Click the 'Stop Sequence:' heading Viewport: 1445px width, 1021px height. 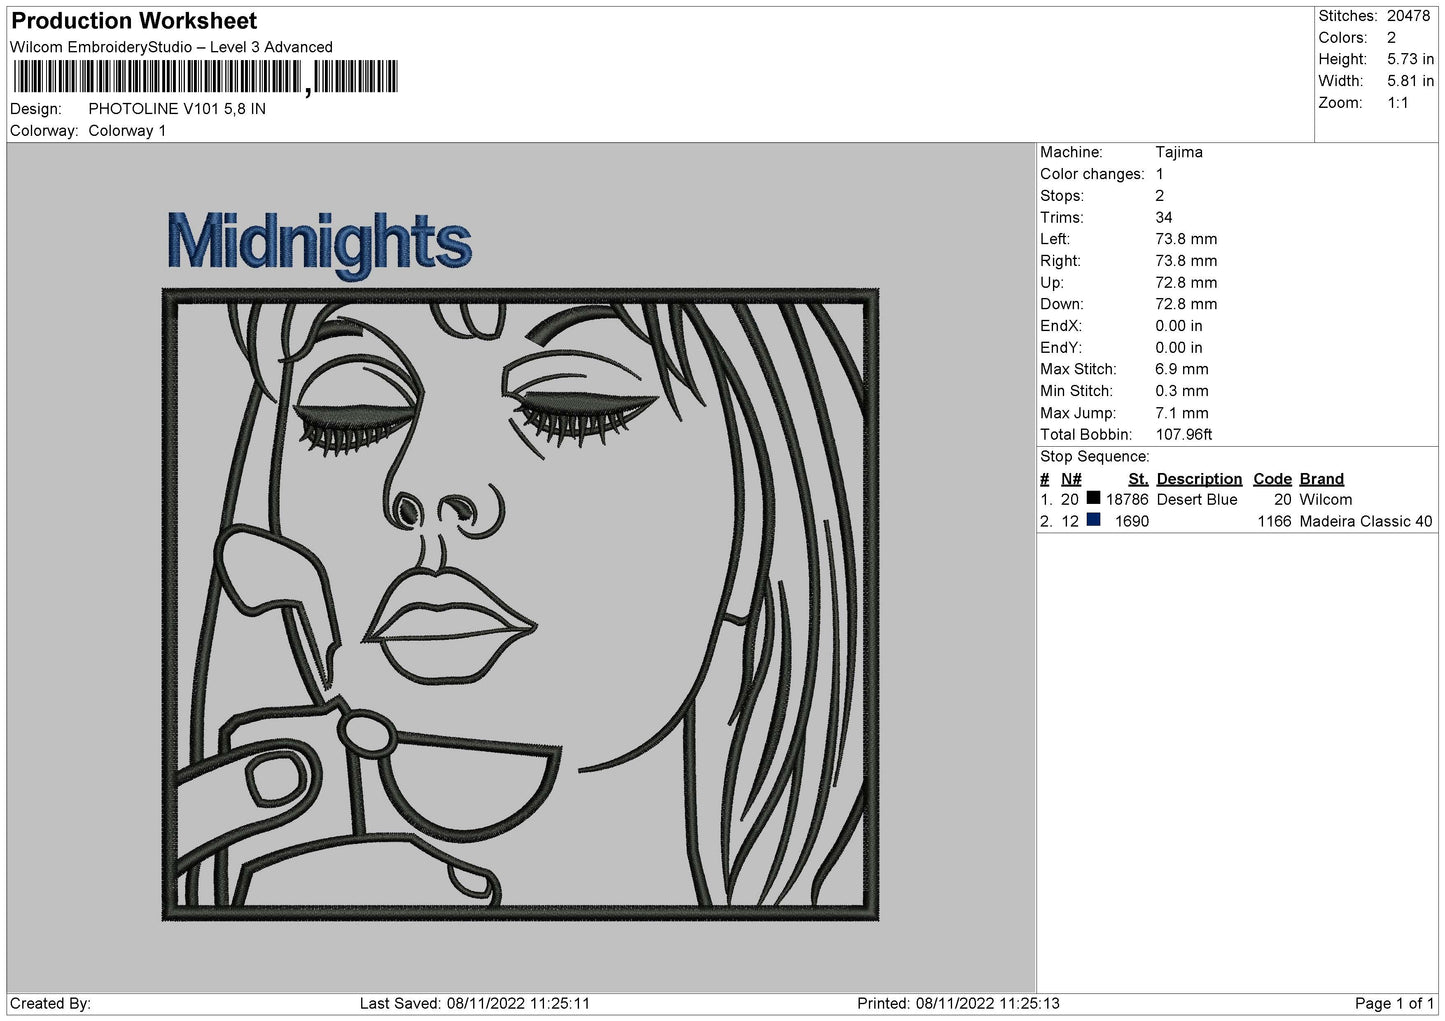pyautogui.click(x=1095, y=457)
